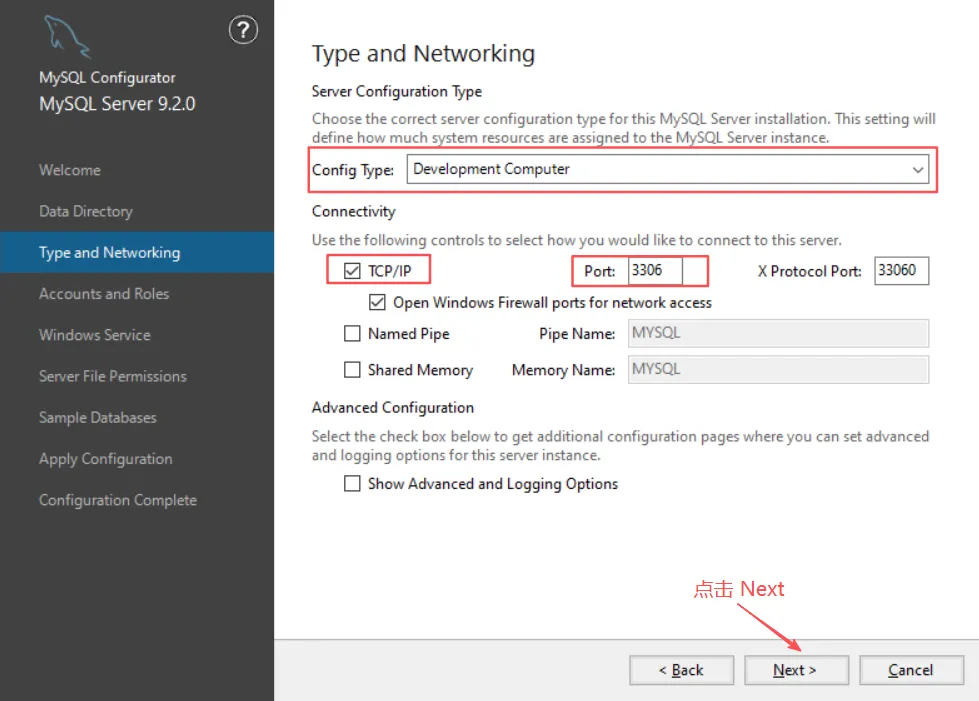Image resolution: width=979 pixels, height=701 pixels.
Task: Enable the Shared Memory checkbox
Action: 352,370
